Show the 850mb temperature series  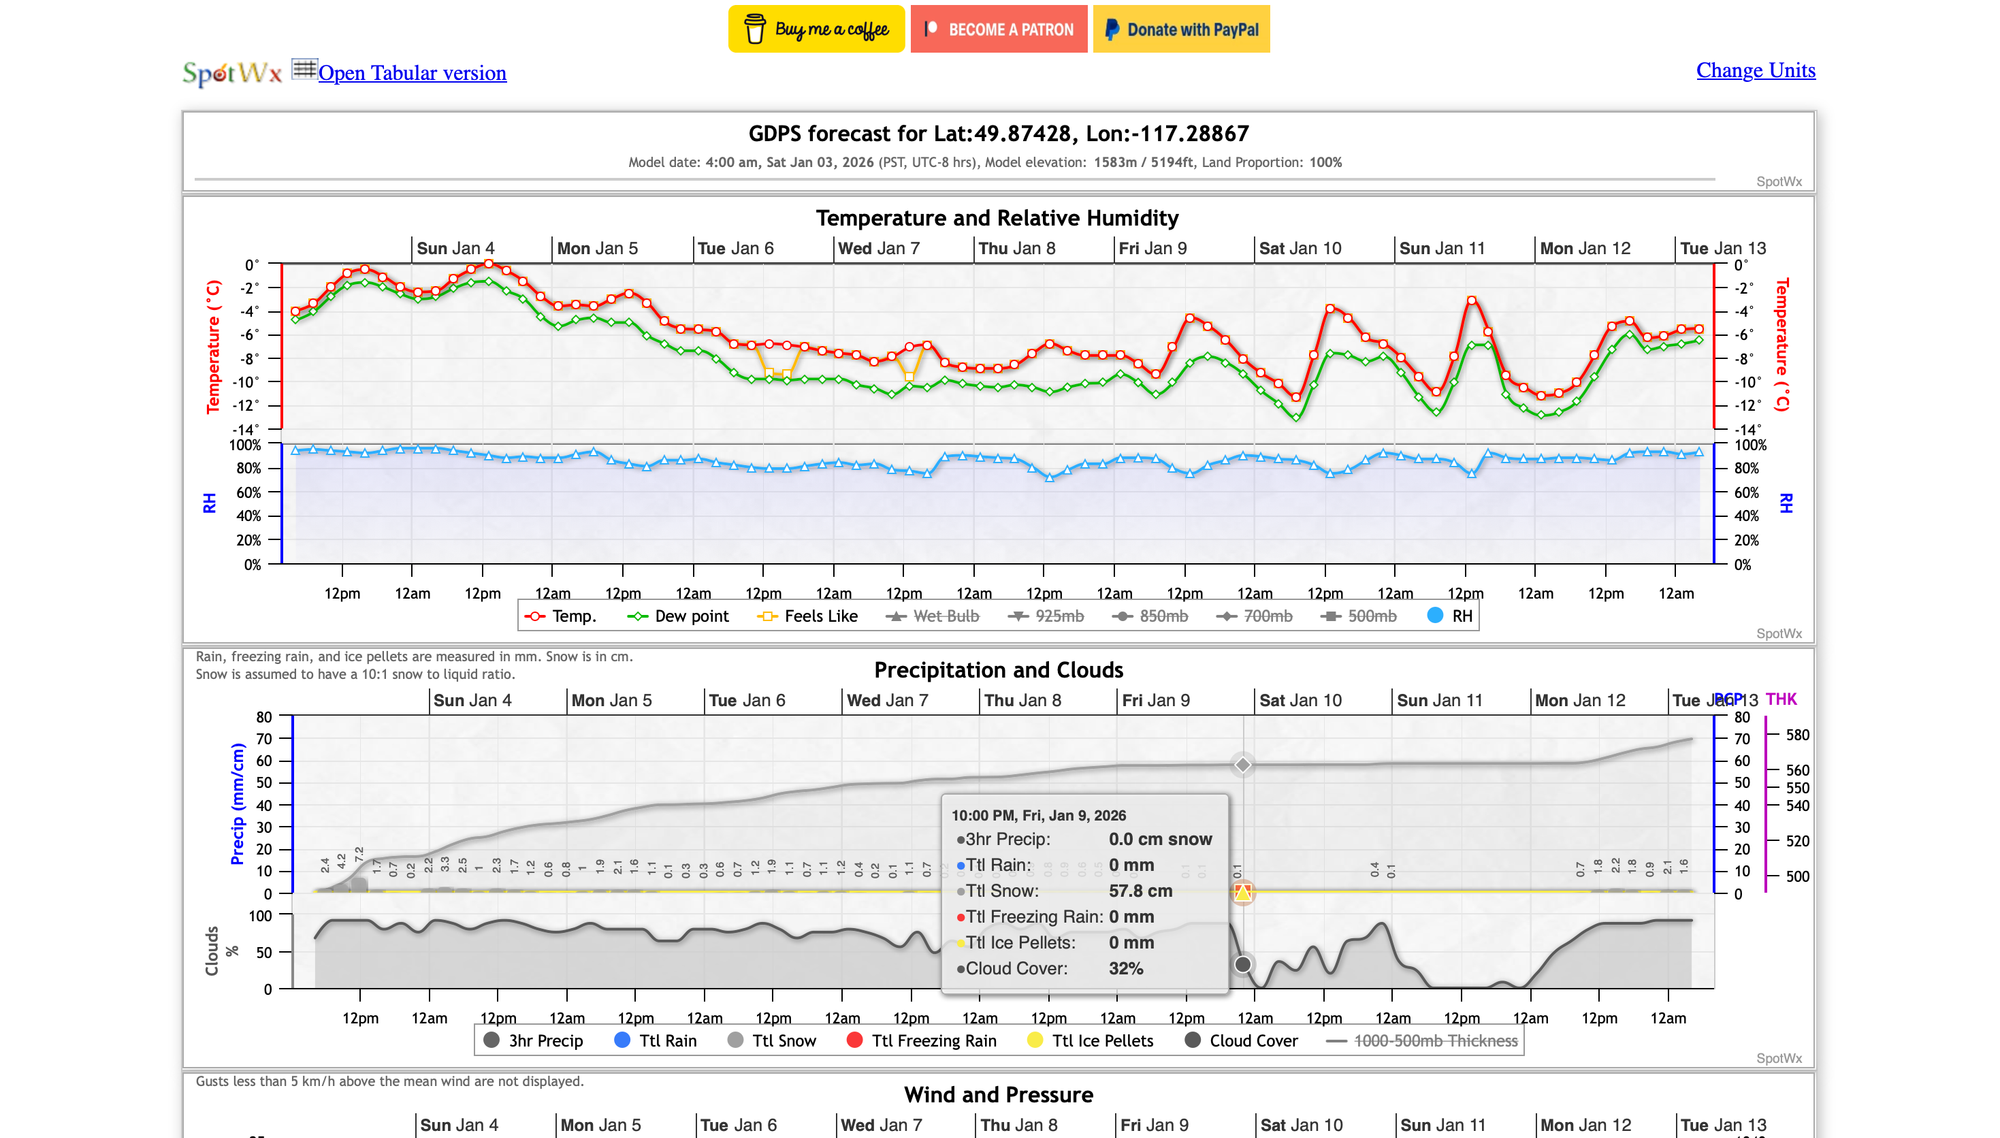[x=1151, y=616]
